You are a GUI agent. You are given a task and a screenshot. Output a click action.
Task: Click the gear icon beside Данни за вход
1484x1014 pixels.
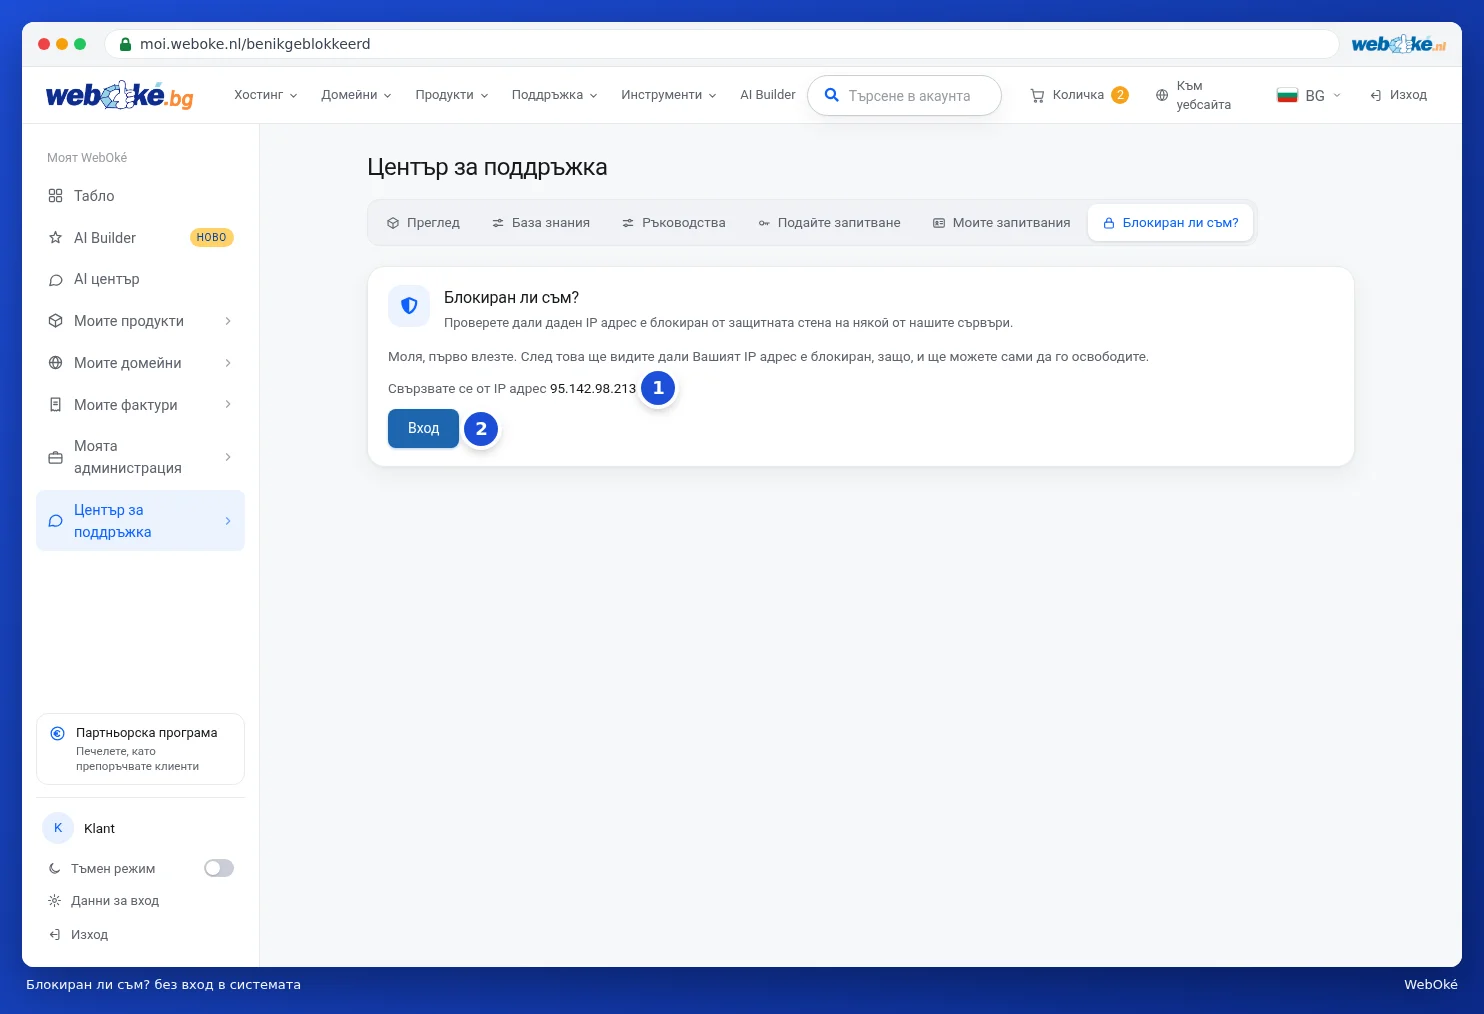tap(55, 901)
